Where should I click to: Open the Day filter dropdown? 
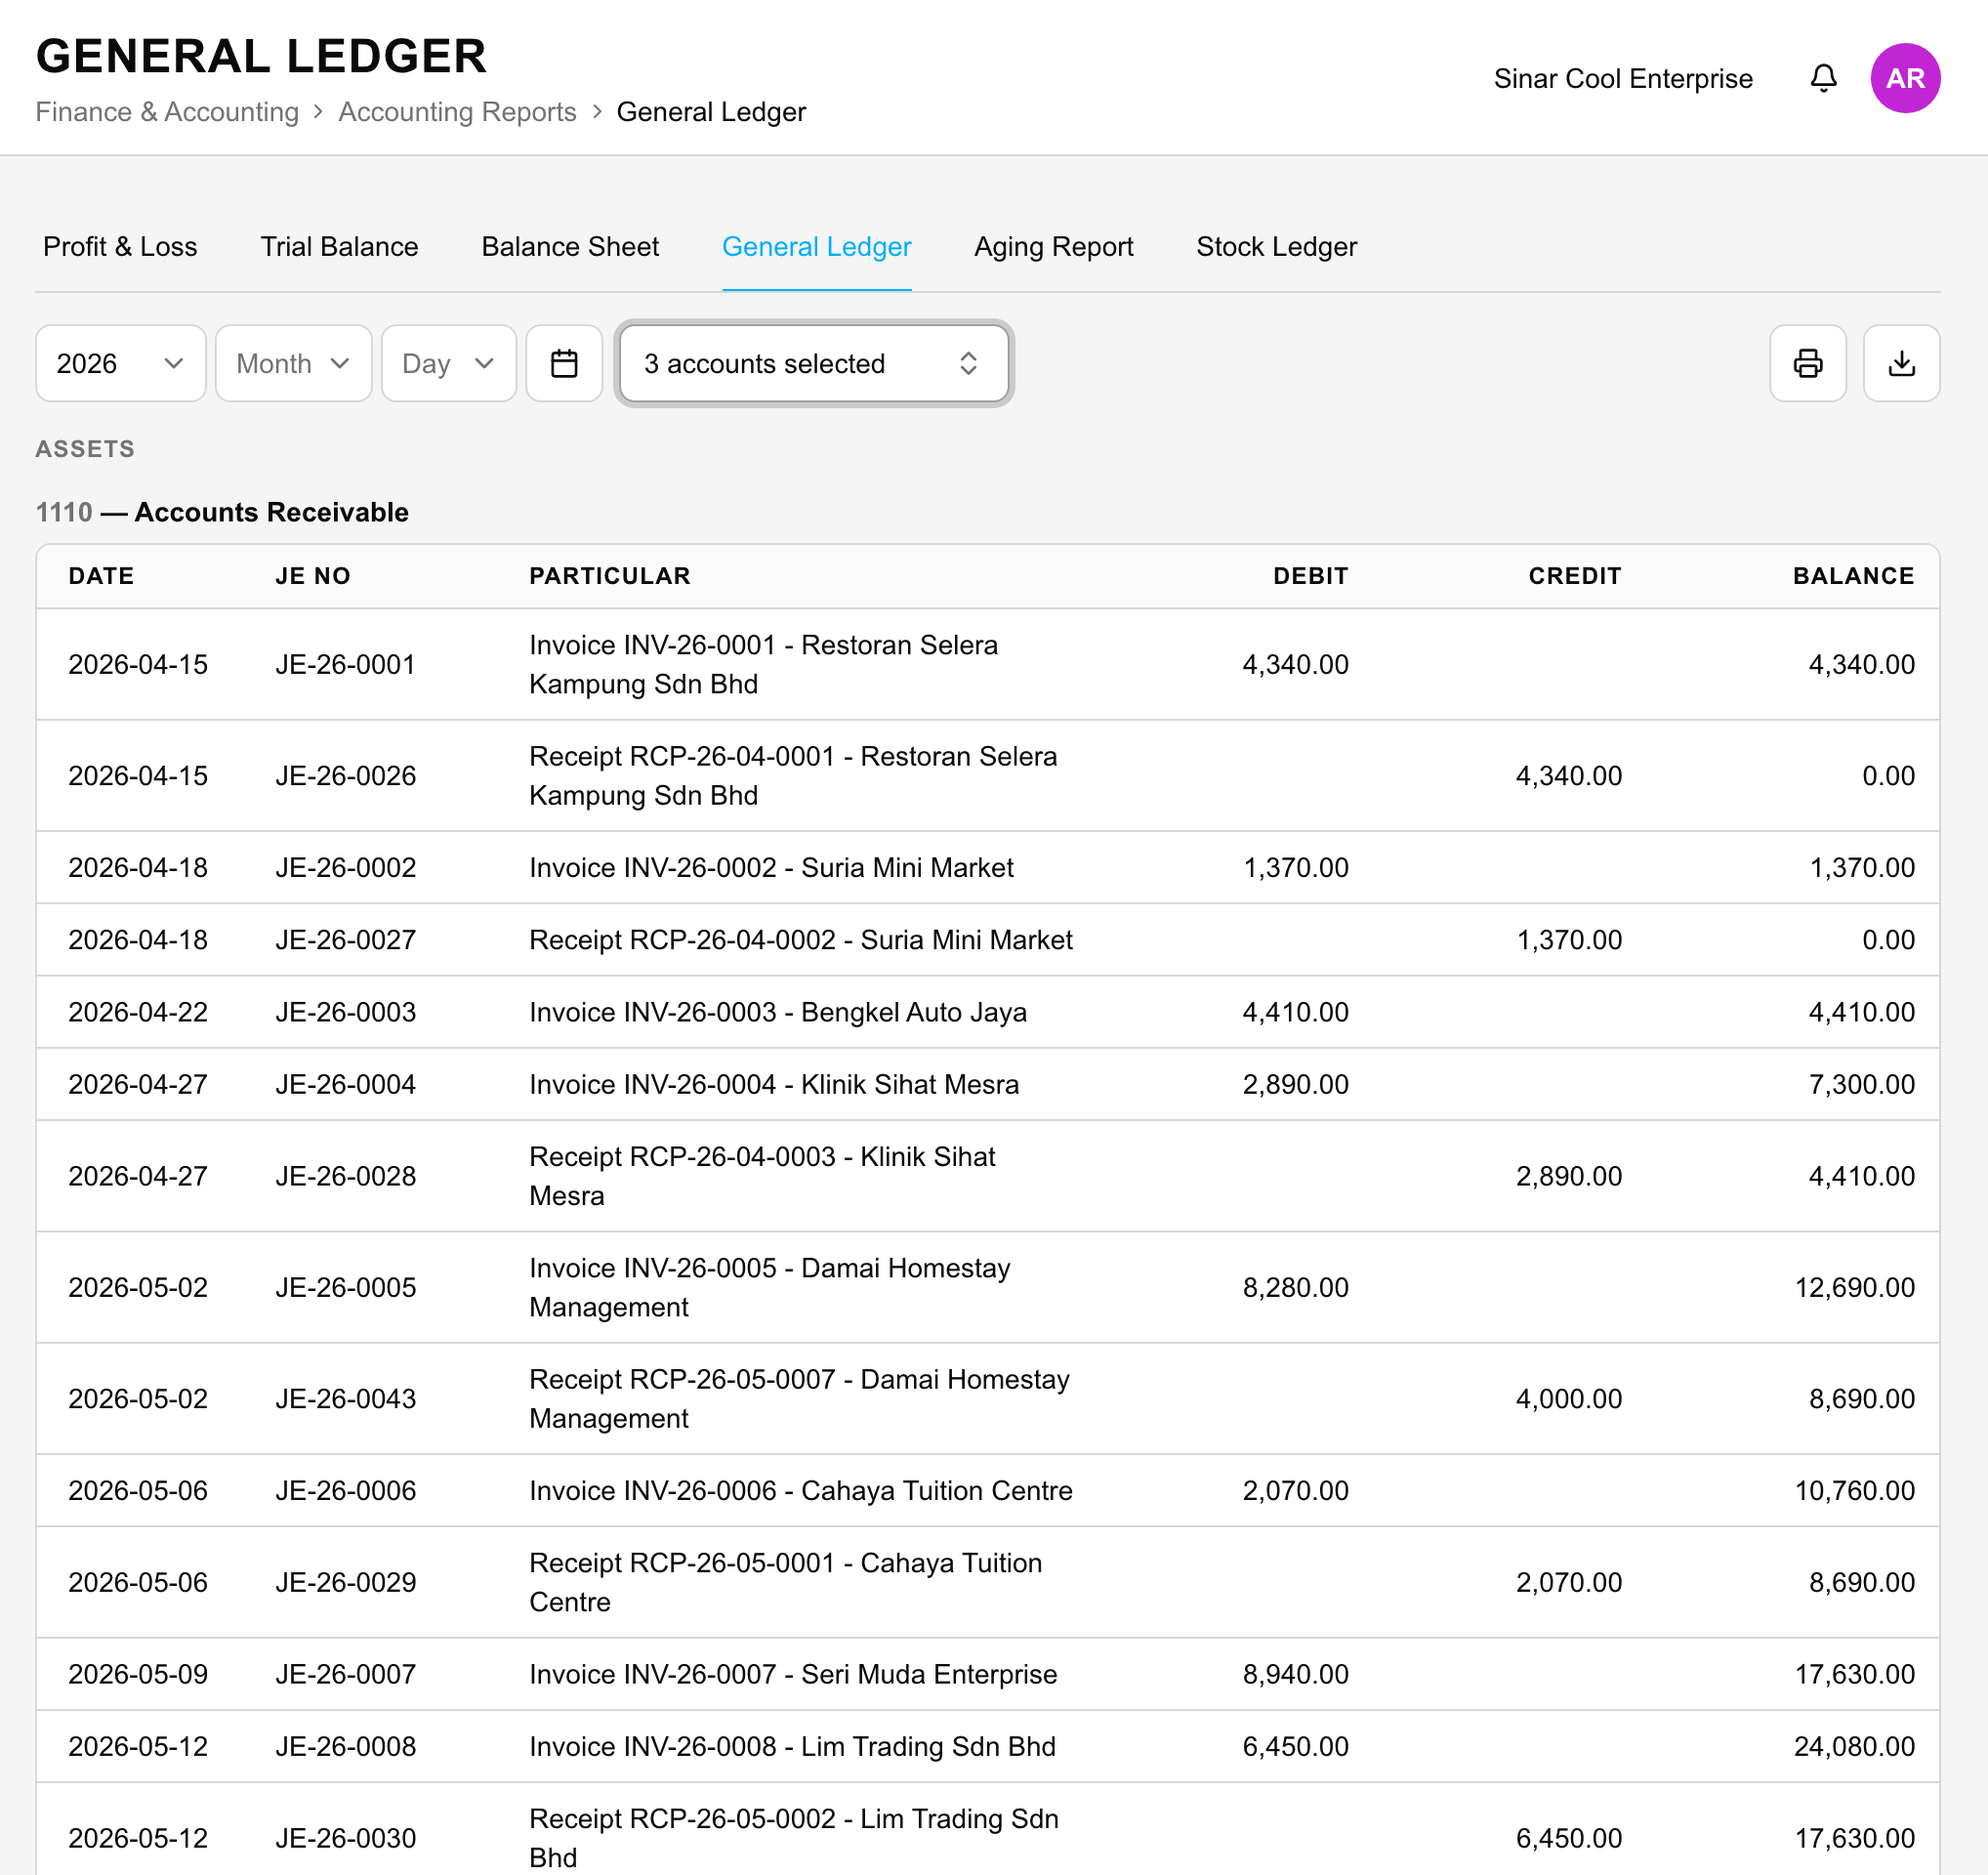coord(448,363)
